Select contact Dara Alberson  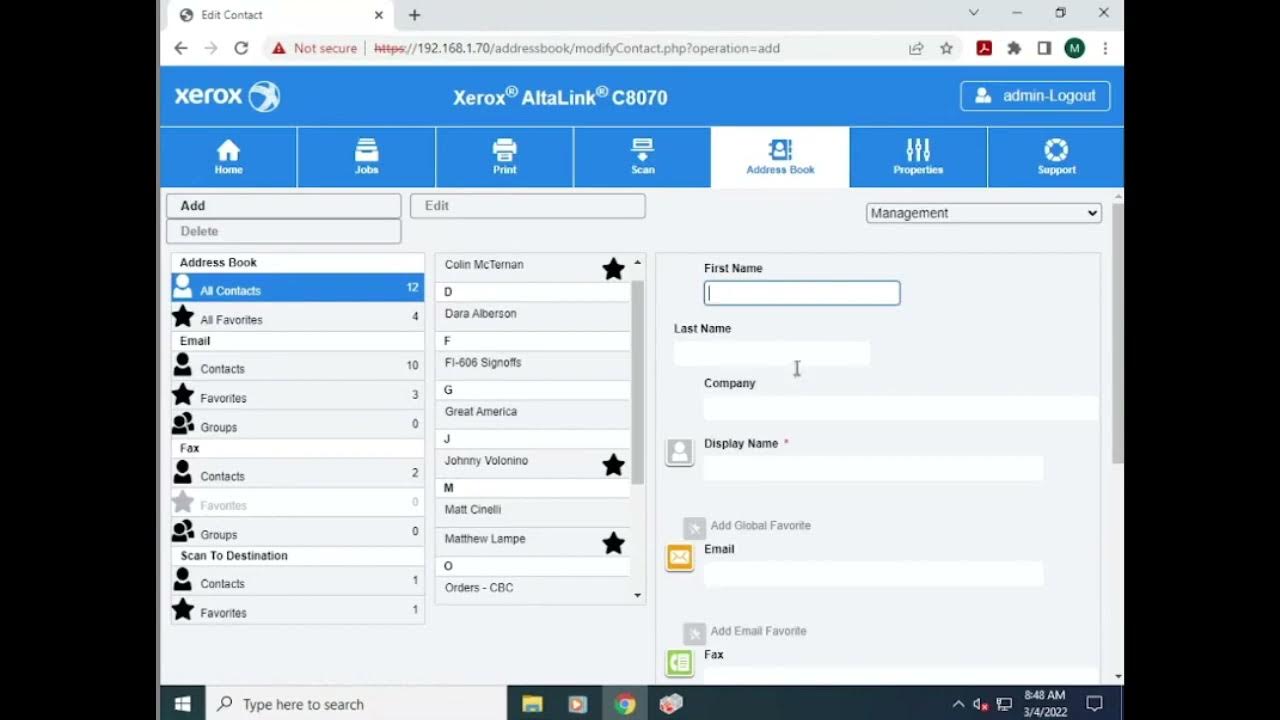tap(481, 314)
